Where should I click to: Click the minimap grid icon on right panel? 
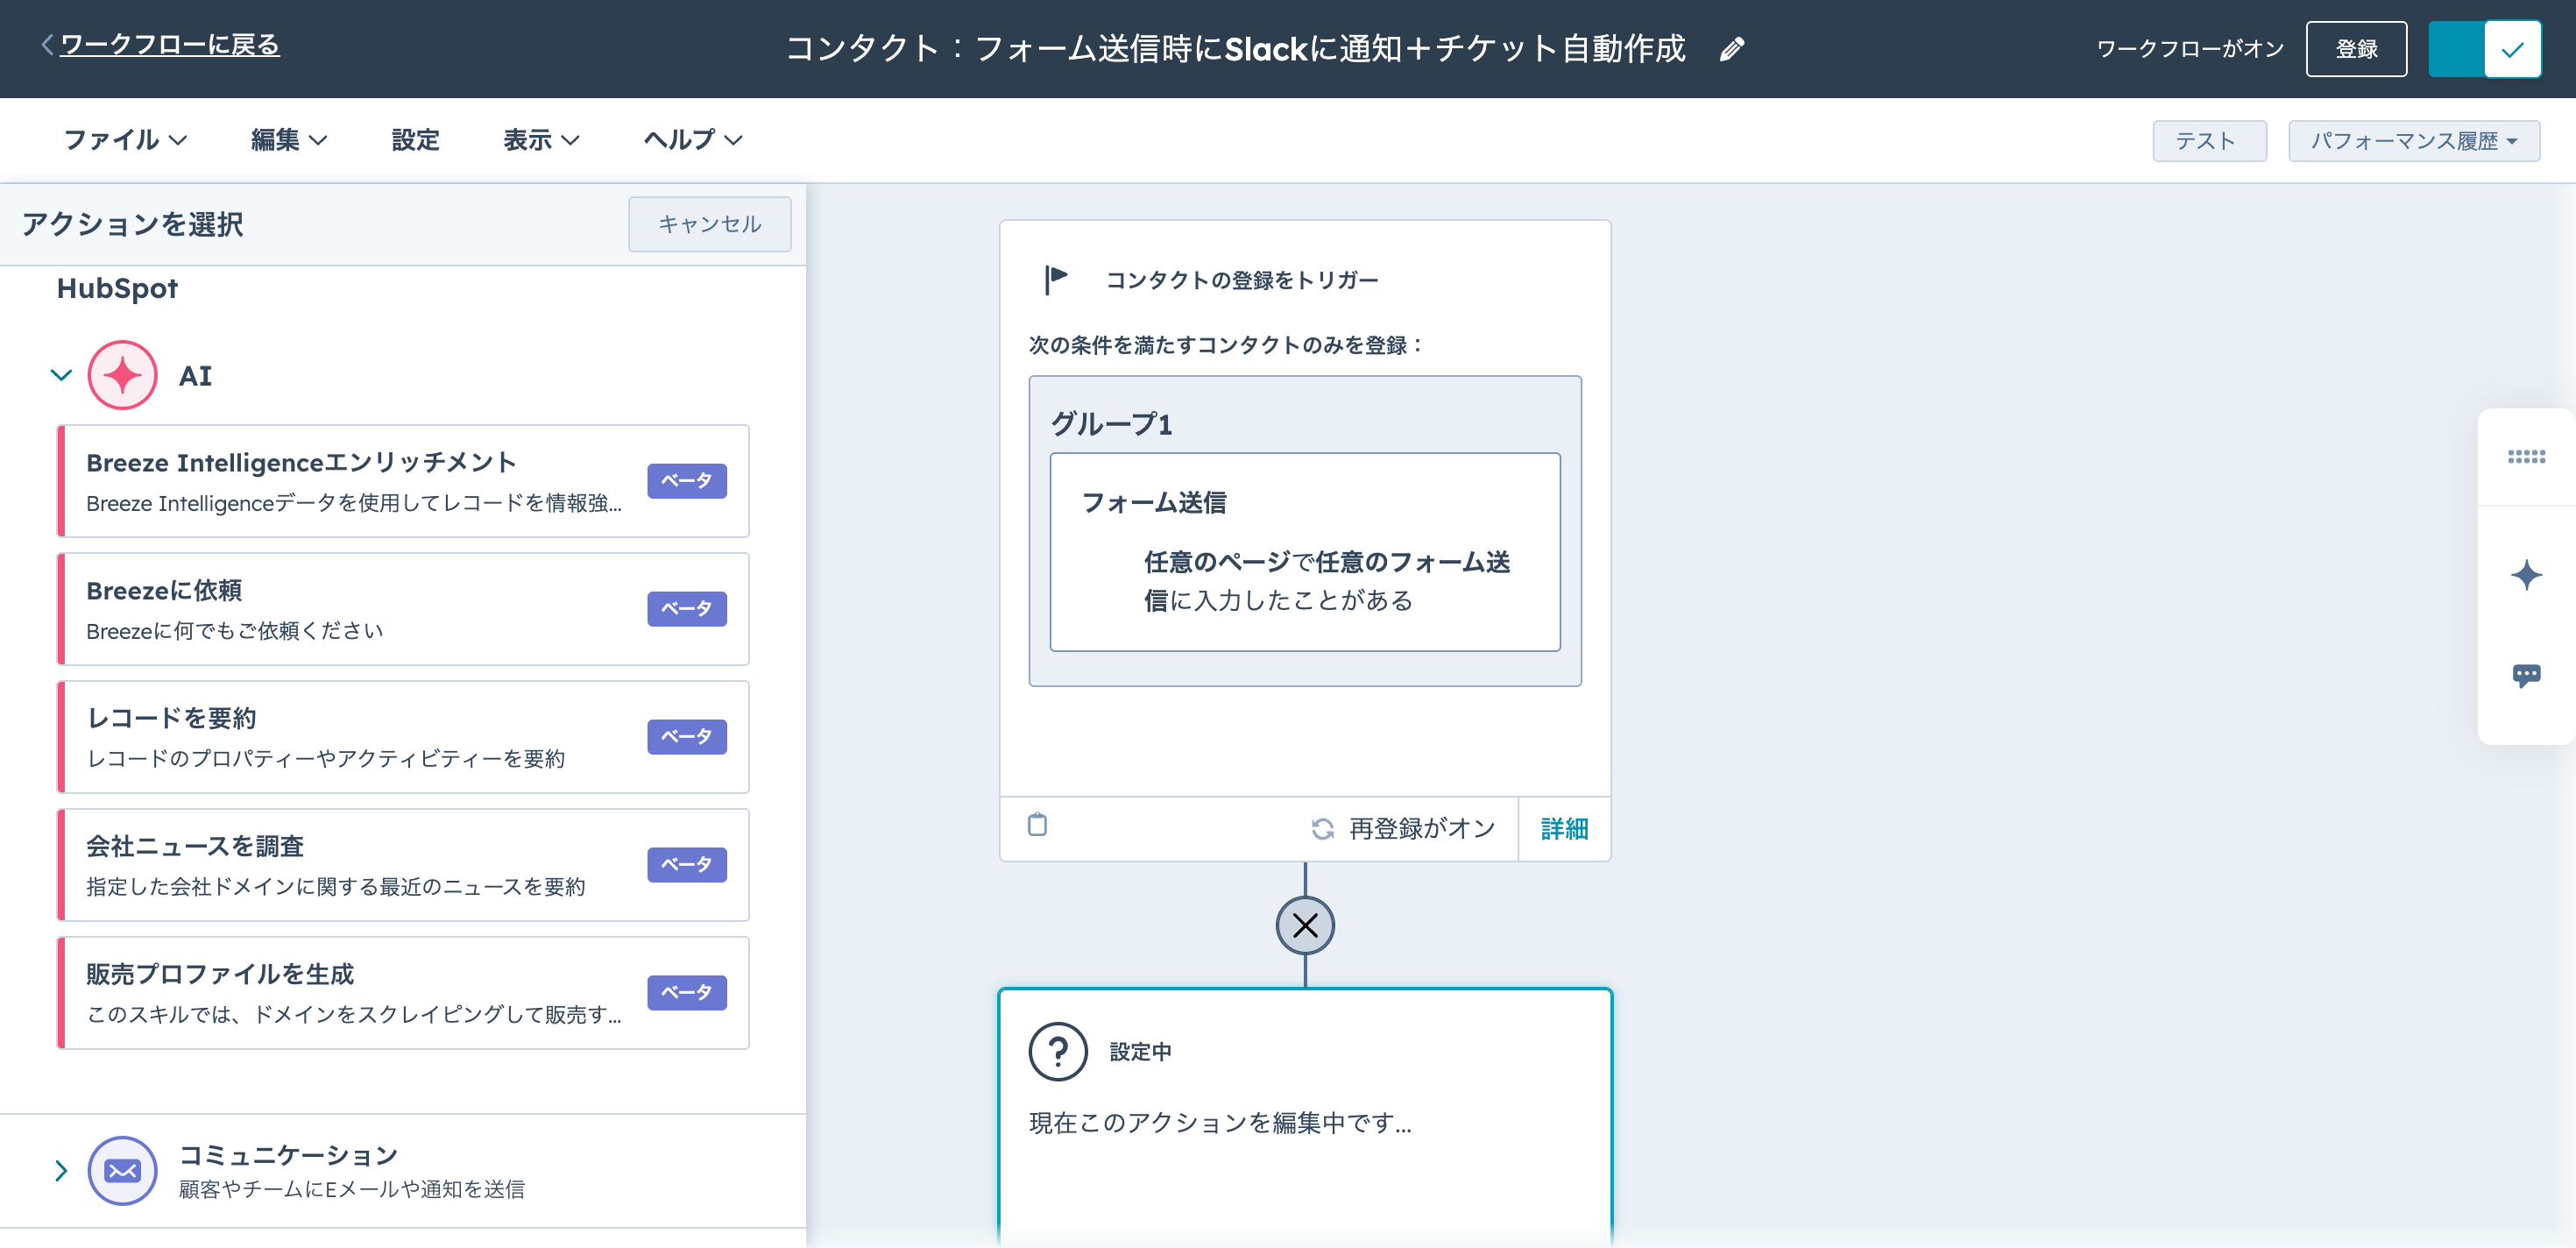pyautogui.click(x=2527, y=456)
